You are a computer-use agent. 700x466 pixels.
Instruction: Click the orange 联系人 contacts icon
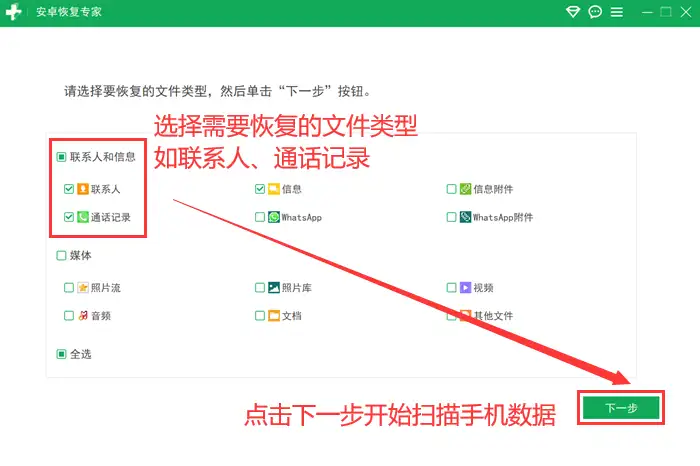click(x=83, y=189)
